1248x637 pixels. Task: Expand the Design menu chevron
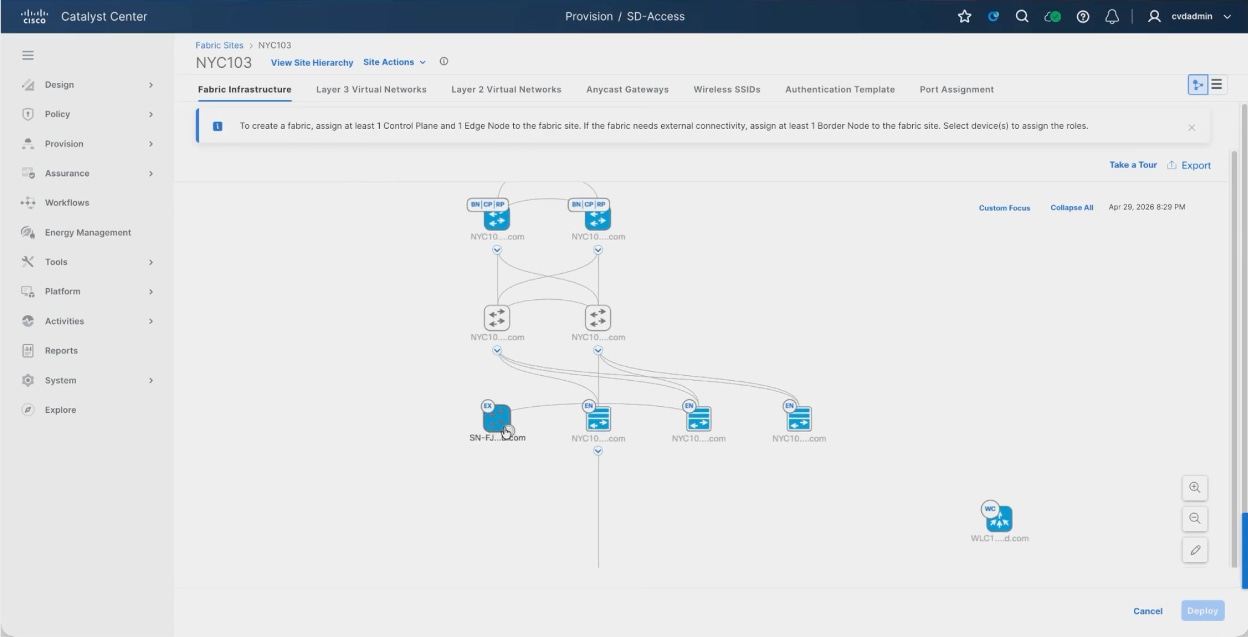coord(151,85)
